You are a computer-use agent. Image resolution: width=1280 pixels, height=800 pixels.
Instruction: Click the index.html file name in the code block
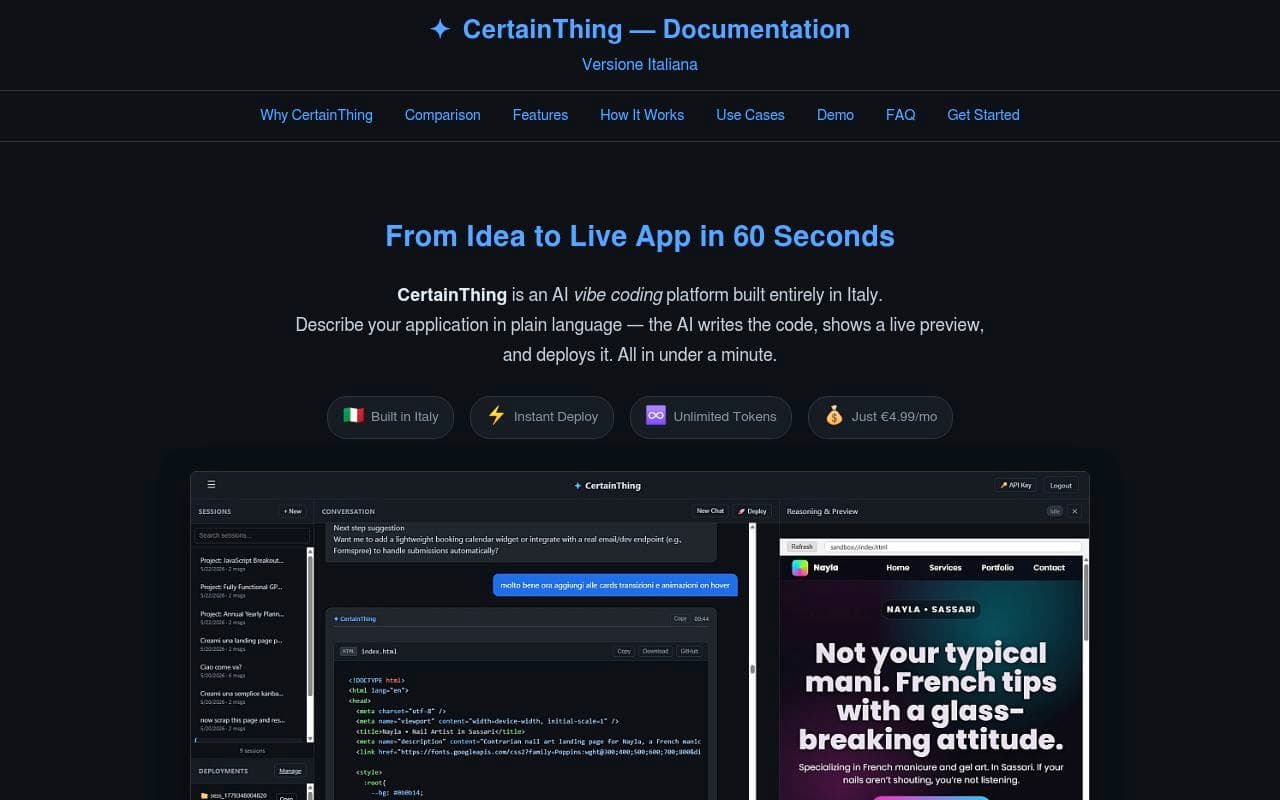point(379,651)
